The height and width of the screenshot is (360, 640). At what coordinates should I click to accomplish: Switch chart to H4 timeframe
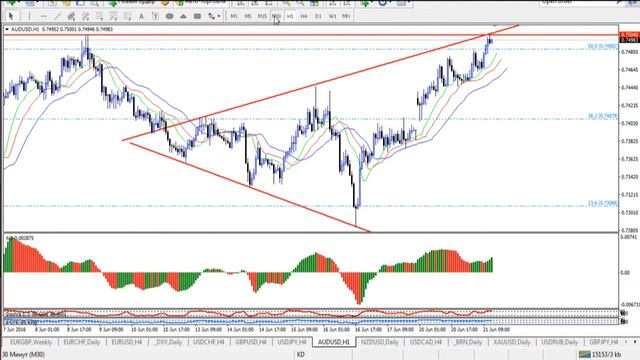304,16
